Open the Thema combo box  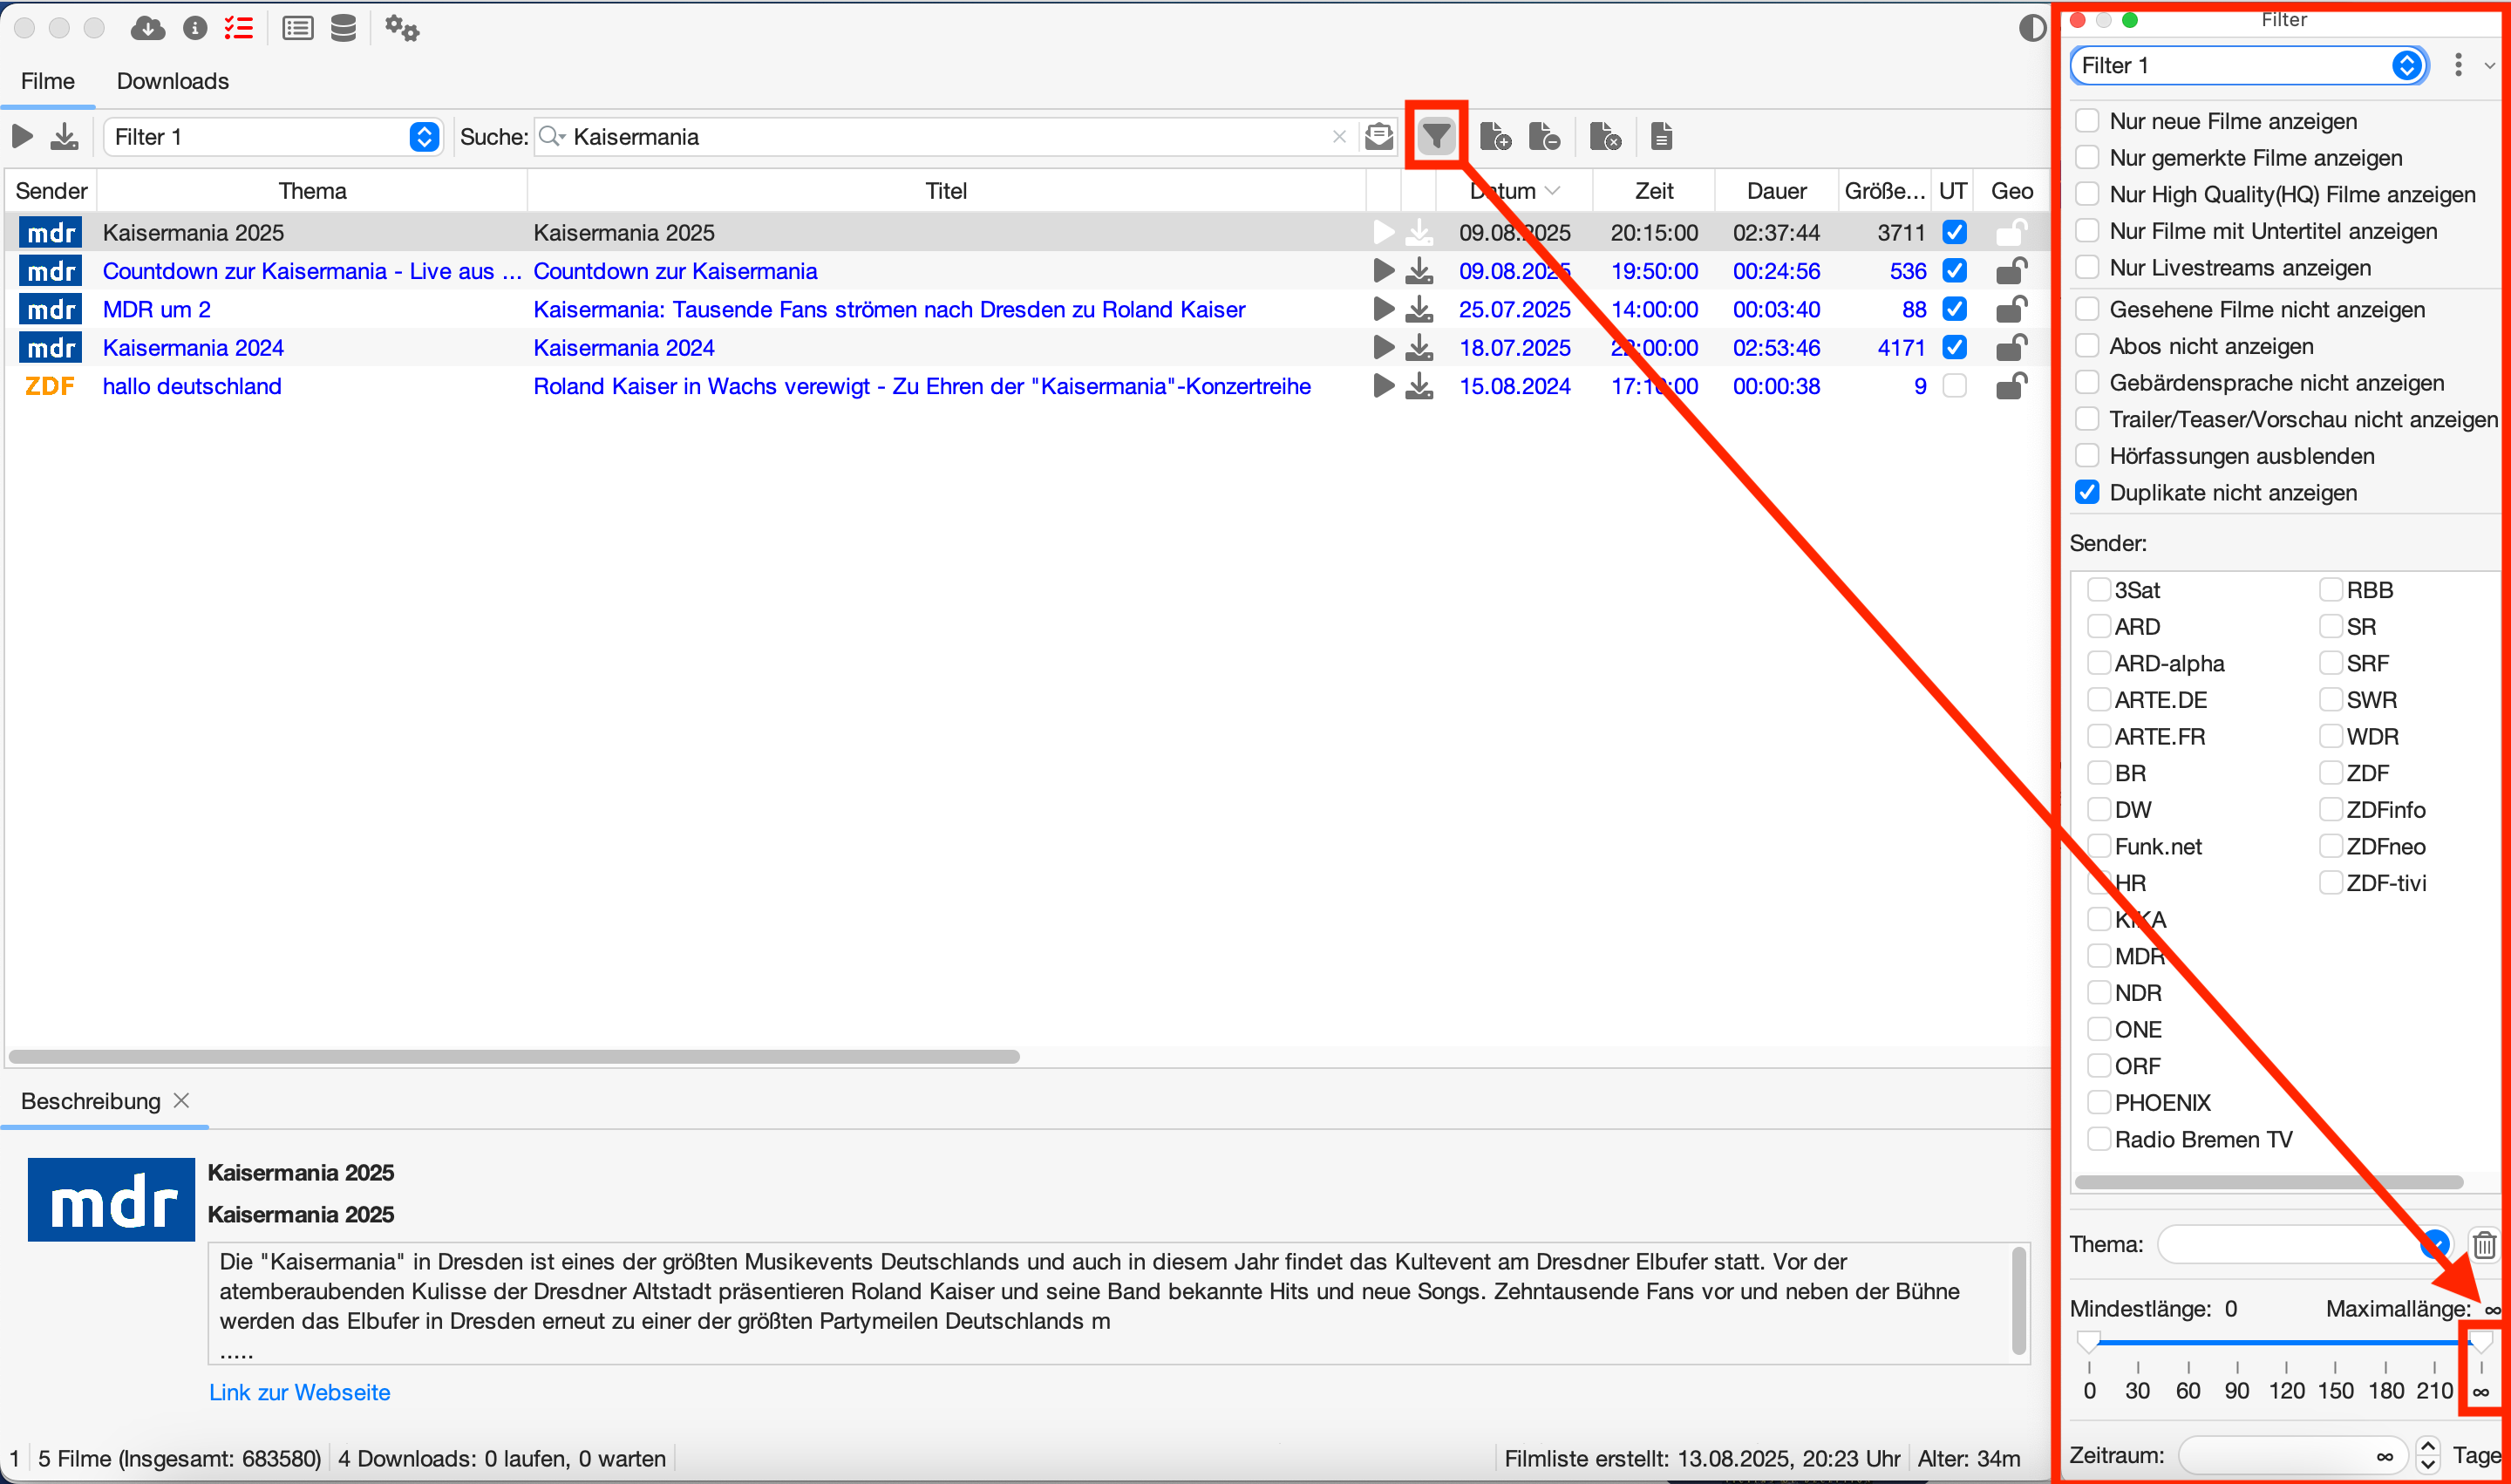coord(2304,1245)
